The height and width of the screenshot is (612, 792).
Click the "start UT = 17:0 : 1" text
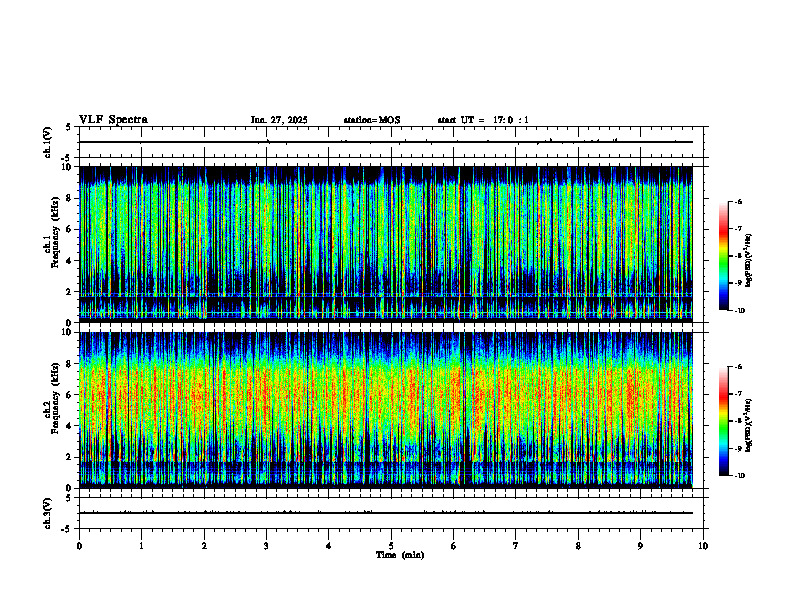[483, 120]
